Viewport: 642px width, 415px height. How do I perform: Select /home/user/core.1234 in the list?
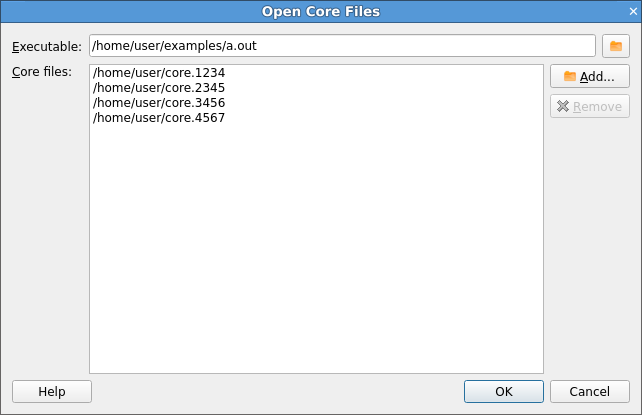[159, 73]
